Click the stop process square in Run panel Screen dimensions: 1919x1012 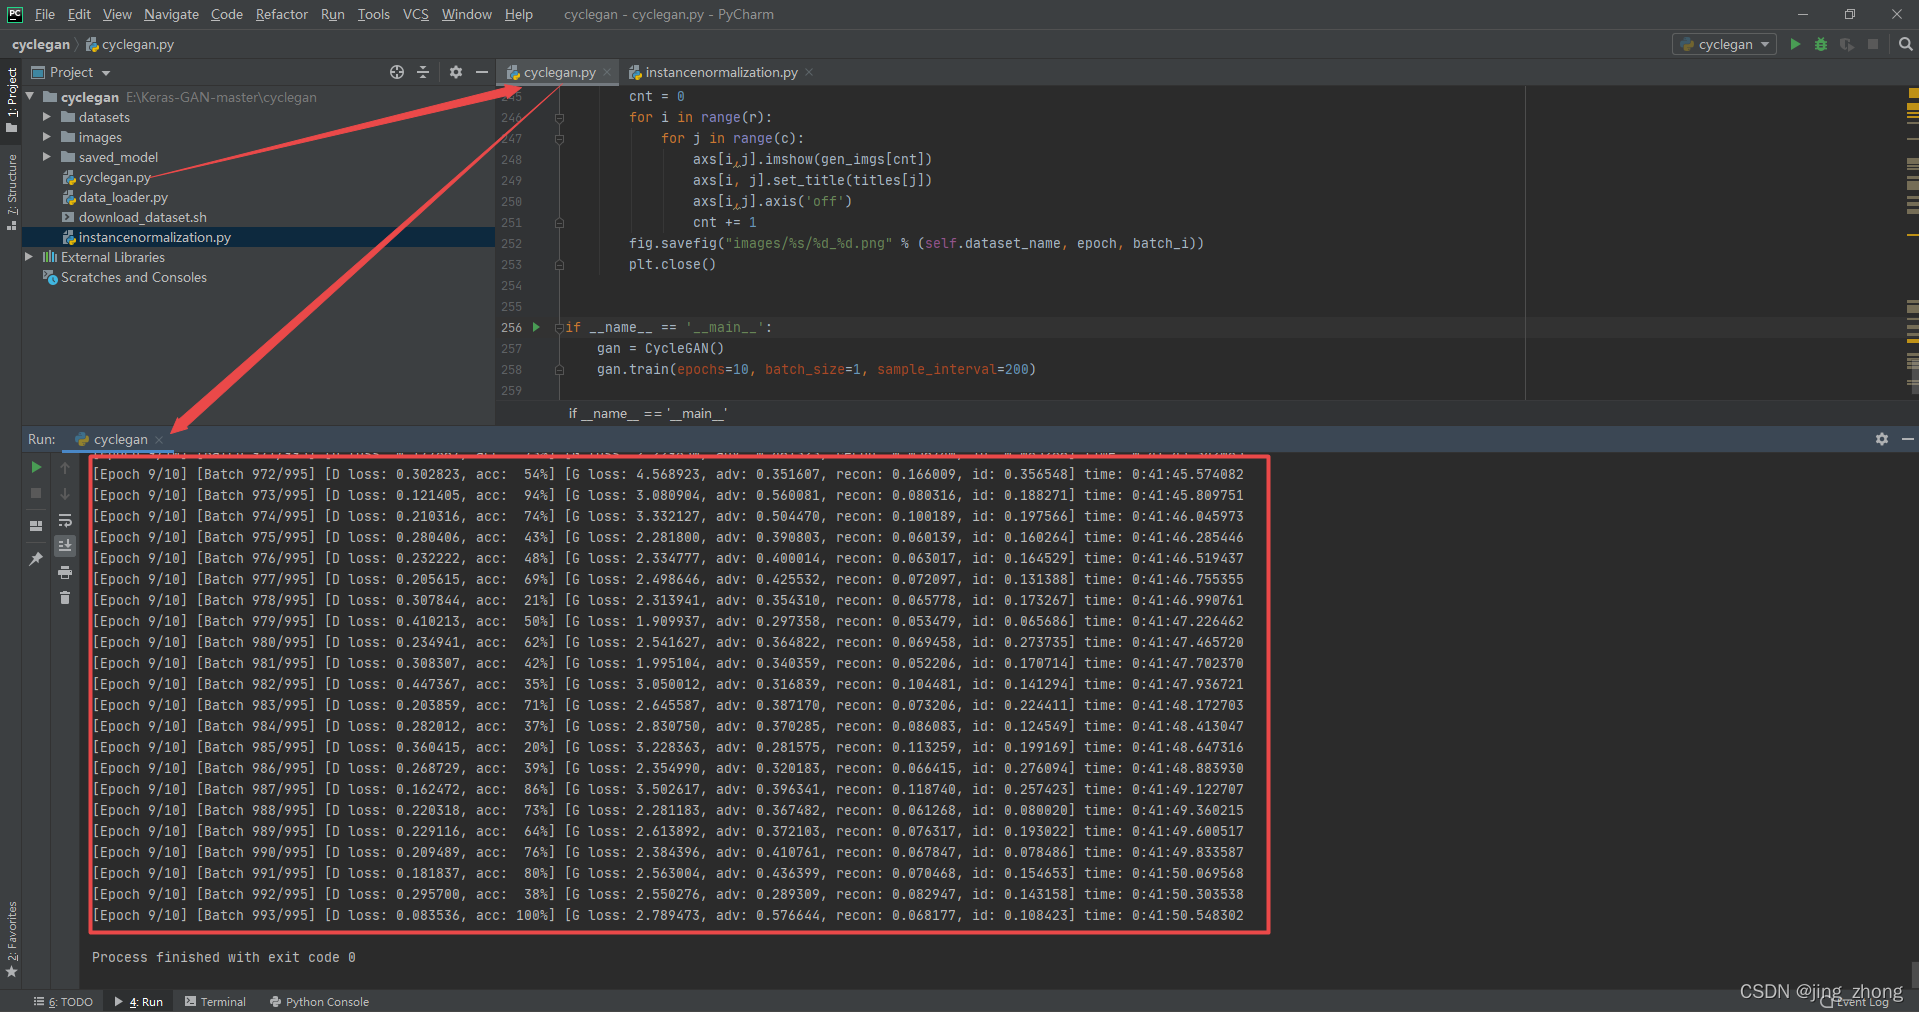(x=36, y=493)
